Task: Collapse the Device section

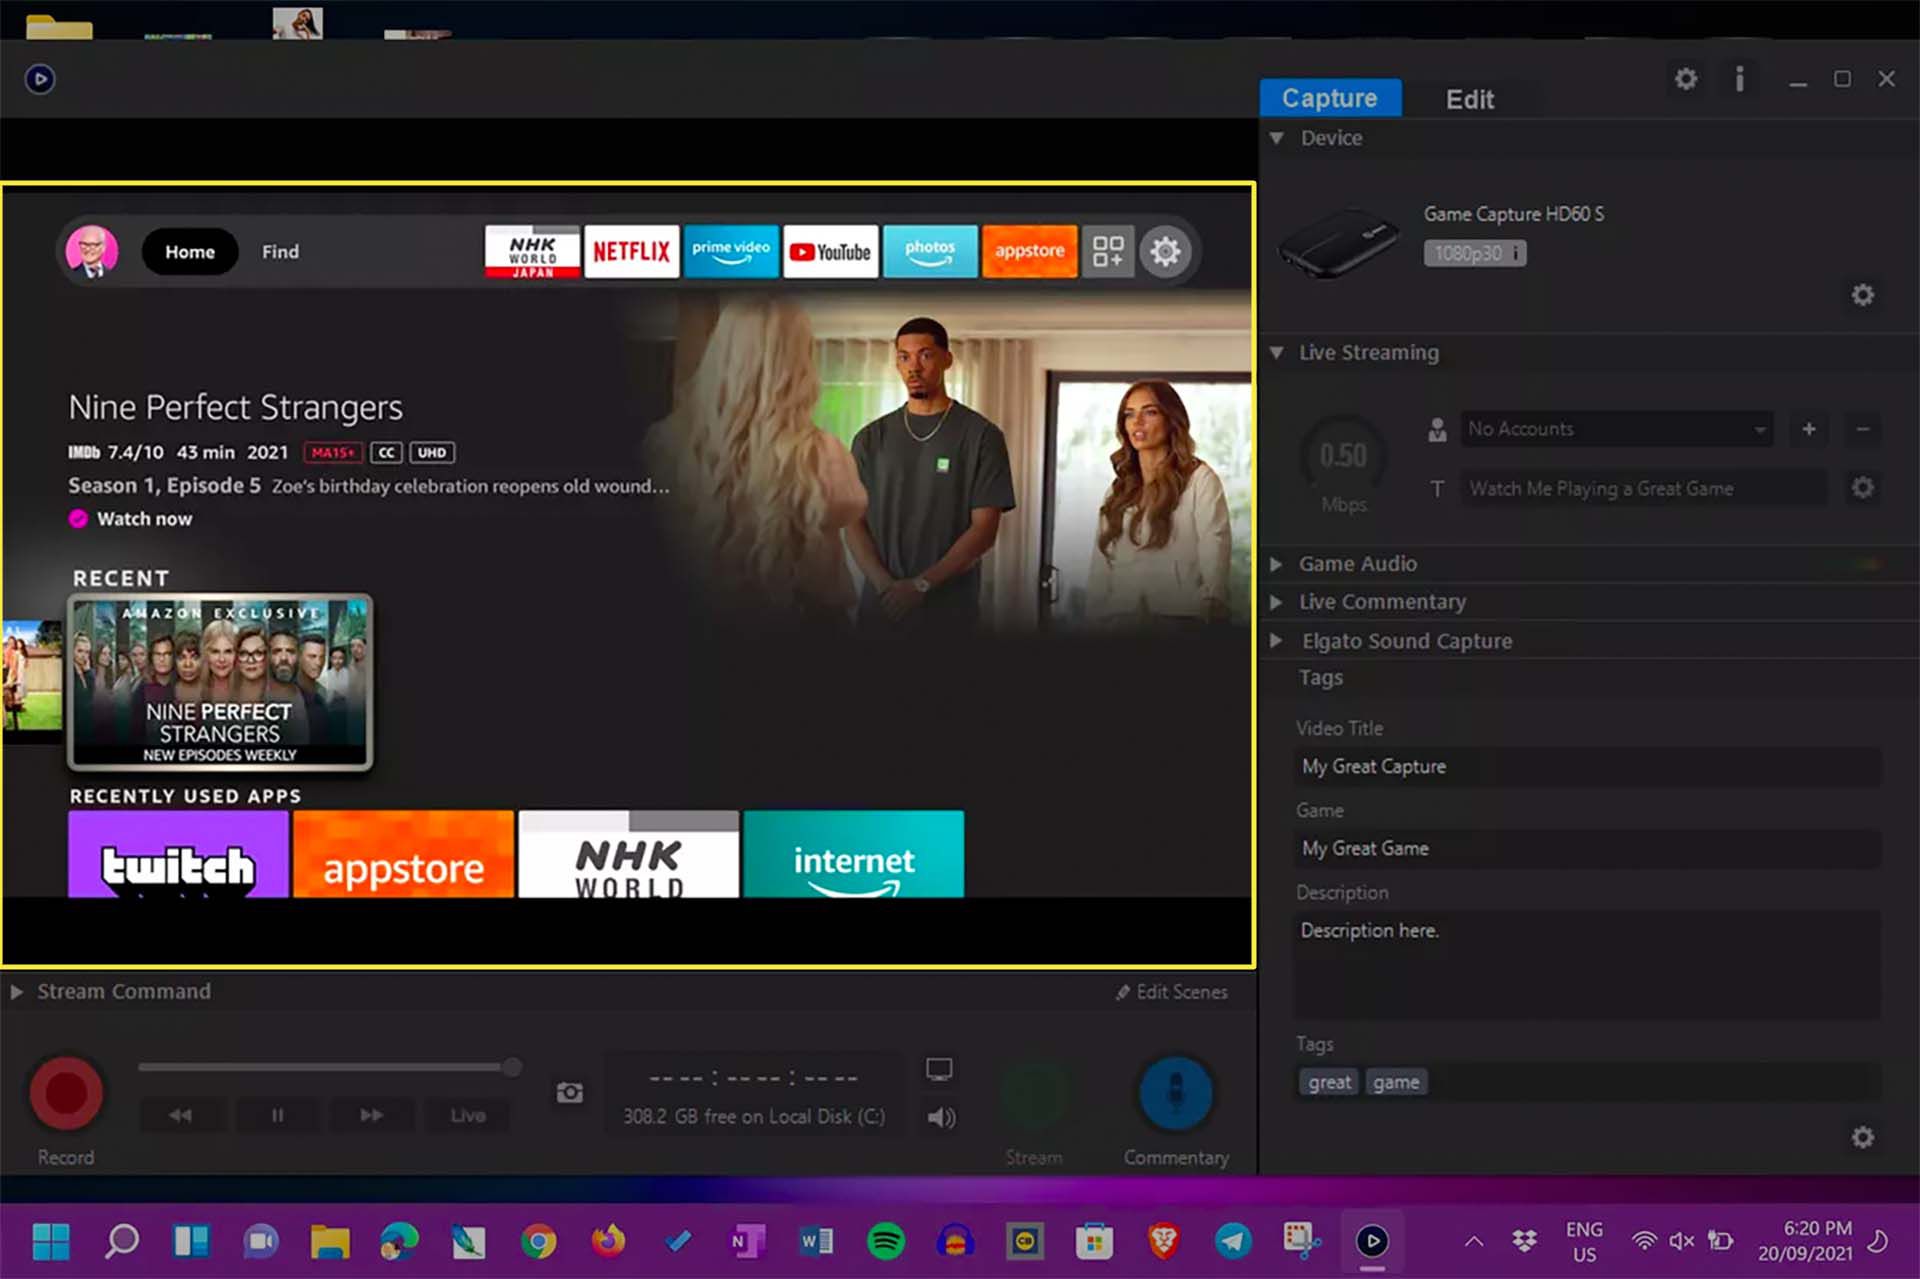Action: pyautogui.click(x=1277, y=138)
